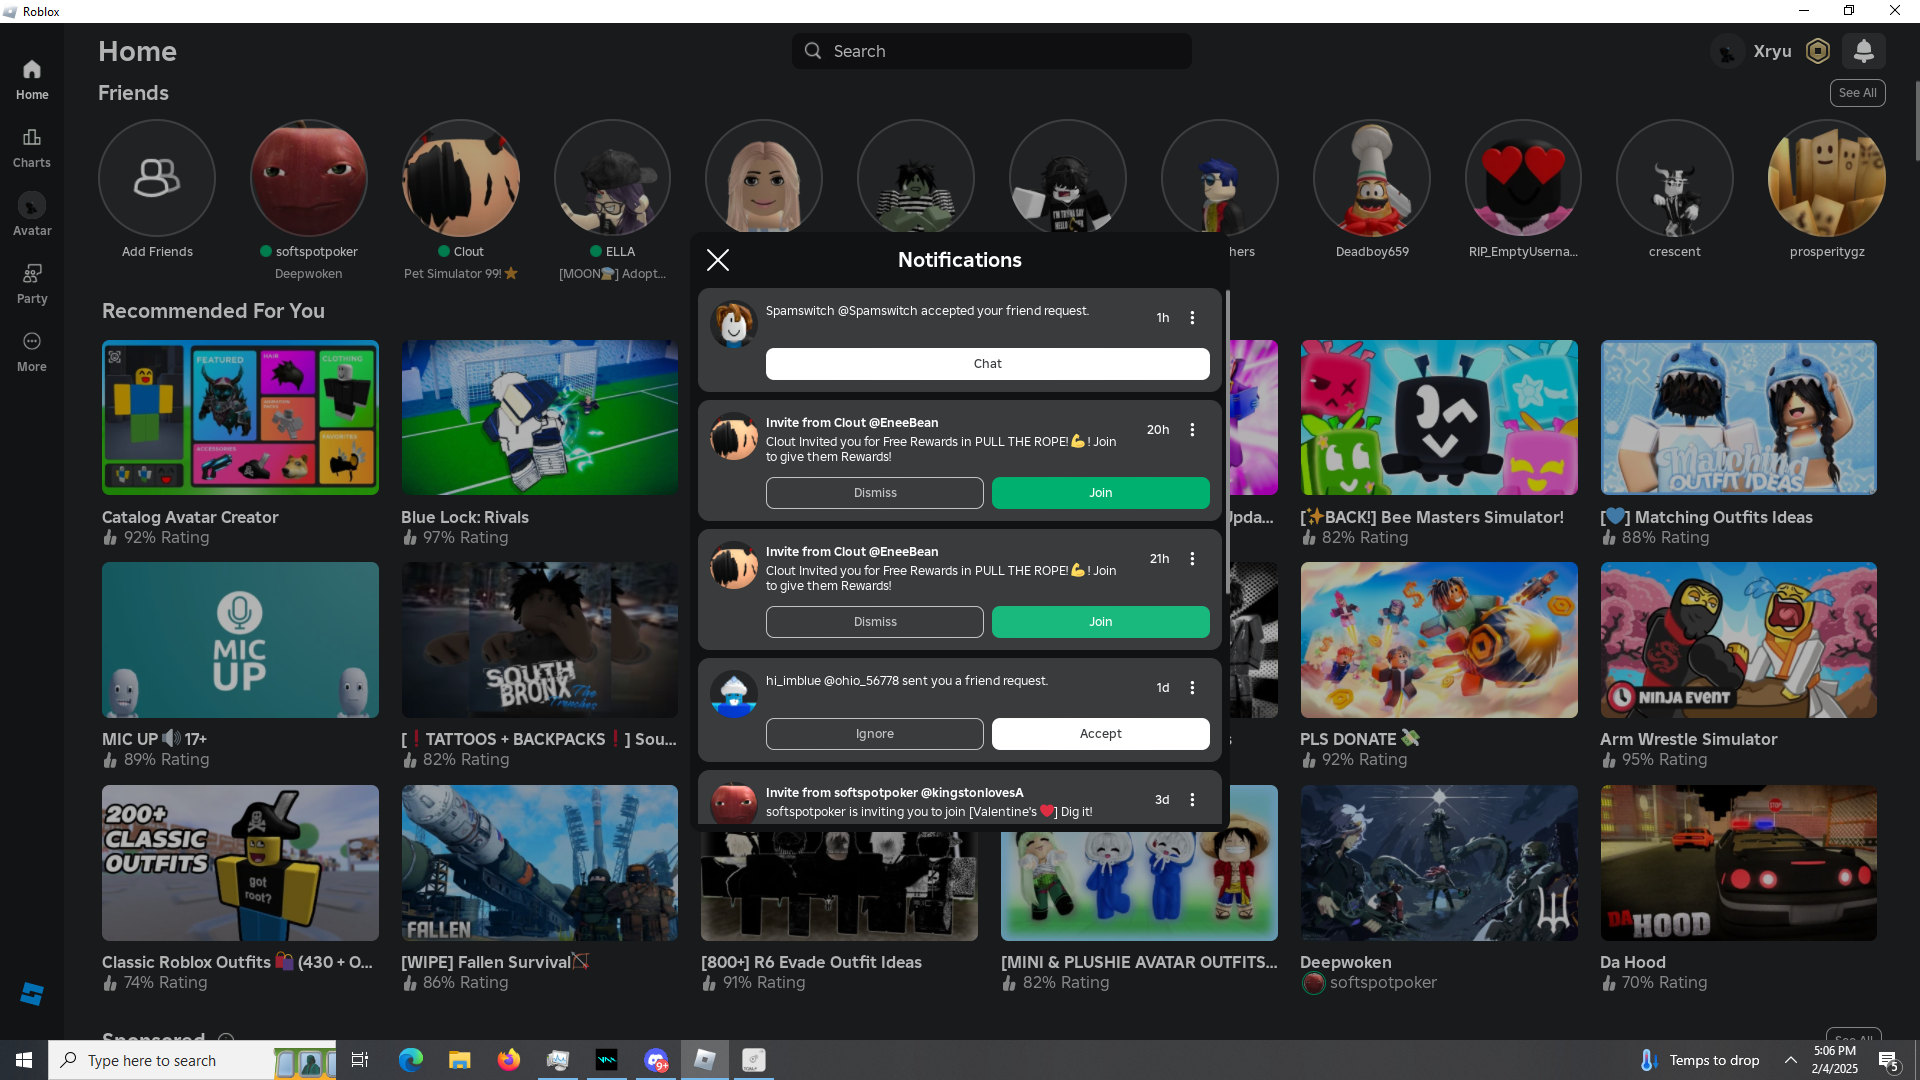Open Charts from the sidebar
Image resolution: width=1920 pixels, height=1080 pixels.
coord(32,147)
